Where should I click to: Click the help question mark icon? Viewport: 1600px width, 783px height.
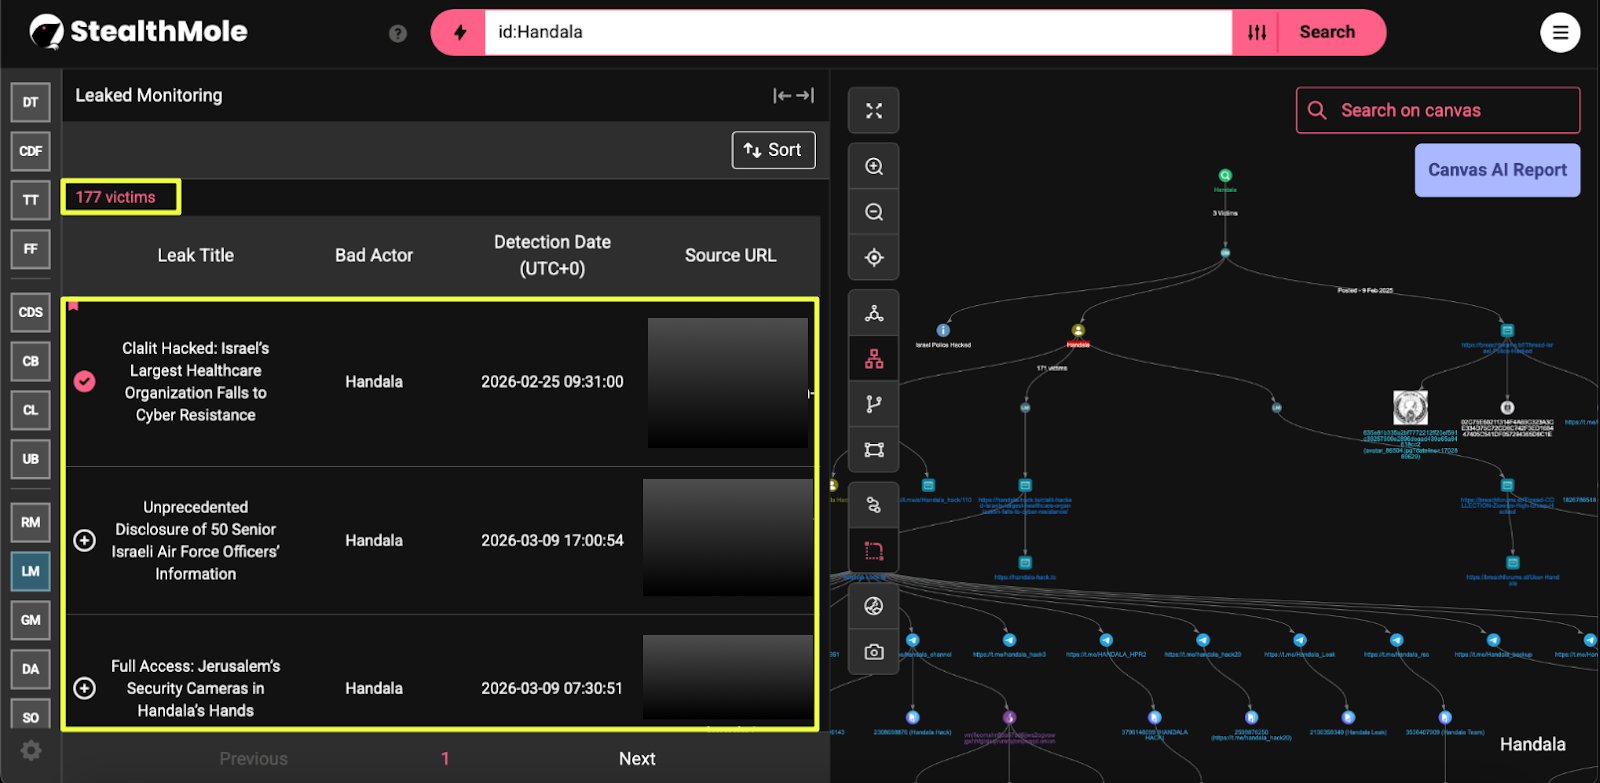[398, 33]
